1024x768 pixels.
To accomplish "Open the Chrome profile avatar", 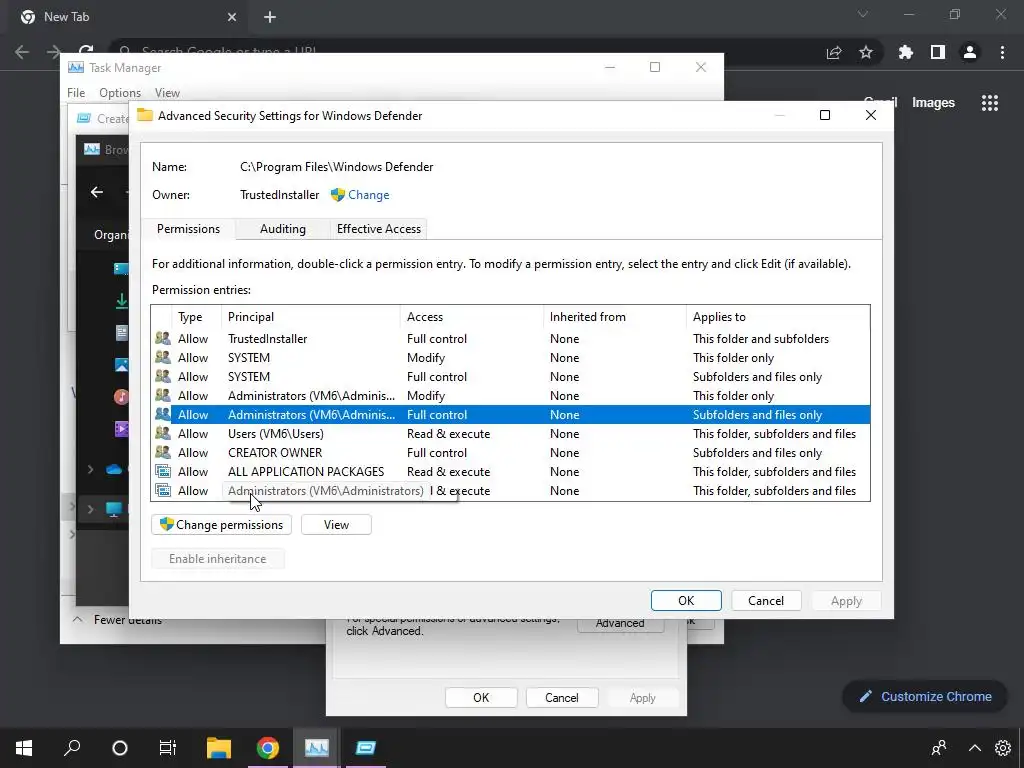I will coord(970,52).
